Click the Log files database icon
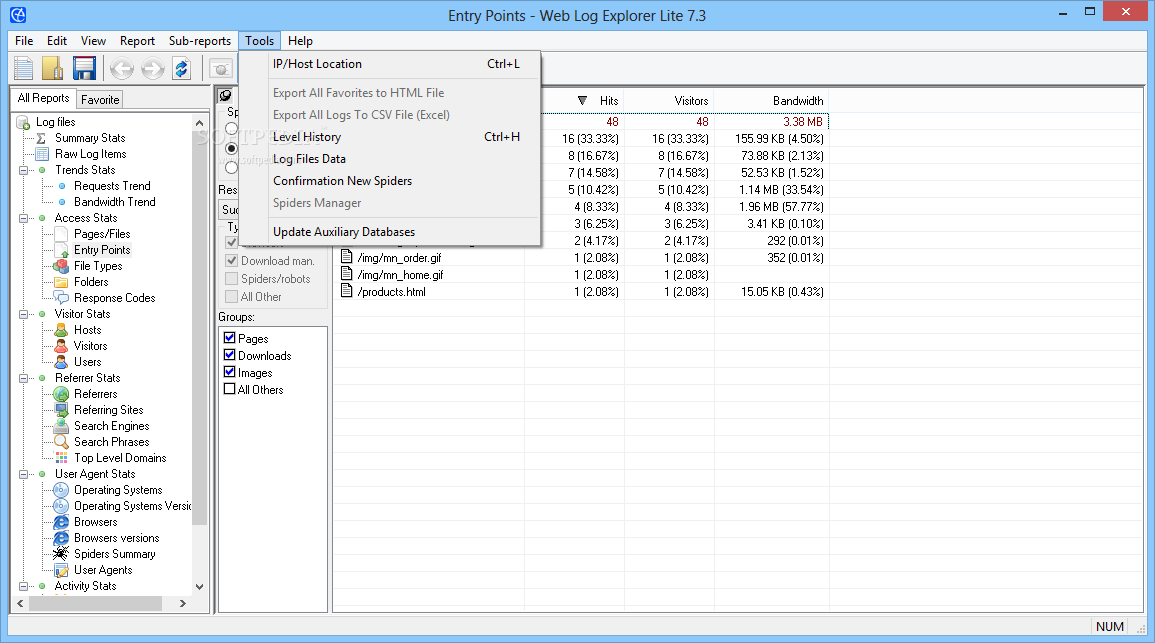Screen dimensions: 1155x643 [23, 122]
